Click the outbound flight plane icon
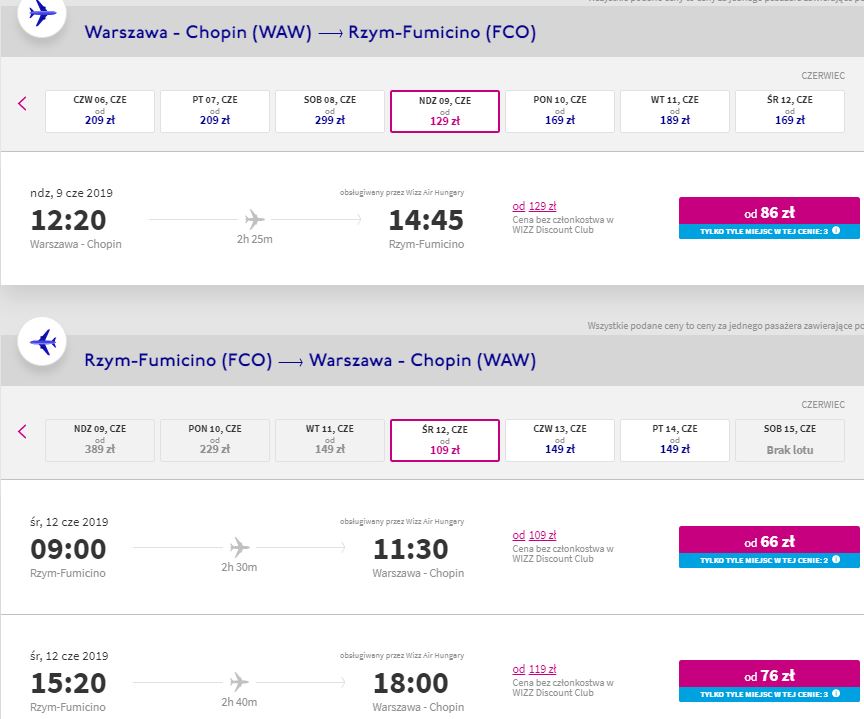This screenshot has height=719, width=864. [x=42, y=14]
